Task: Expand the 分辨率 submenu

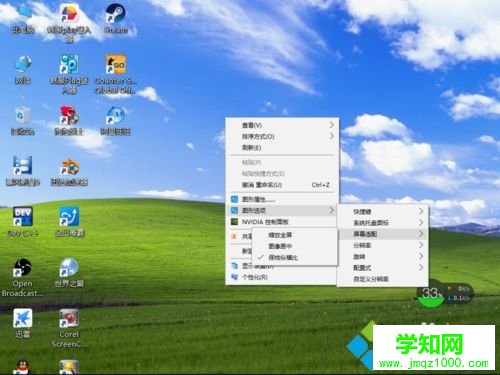Action: point(383,245)
